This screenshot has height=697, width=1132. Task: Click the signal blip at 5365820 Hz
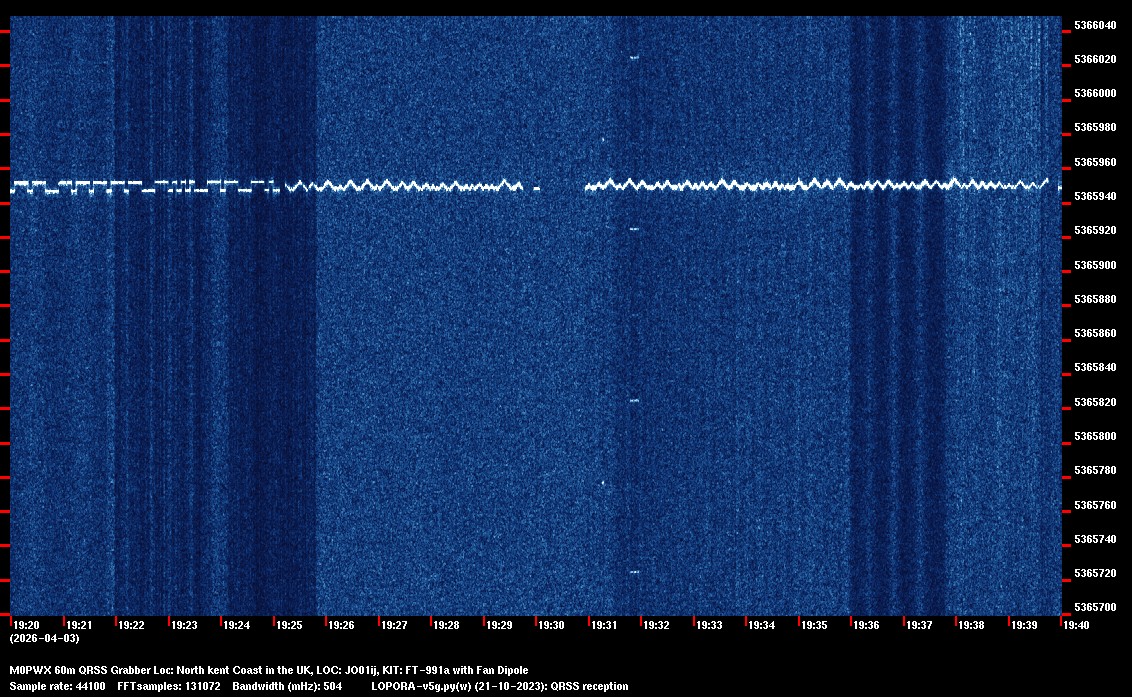634,401
